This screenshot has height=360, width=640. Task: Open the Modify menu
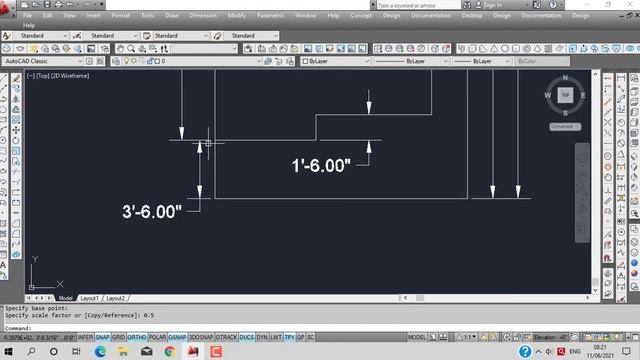pyautogui.click(x=237, y=16)
